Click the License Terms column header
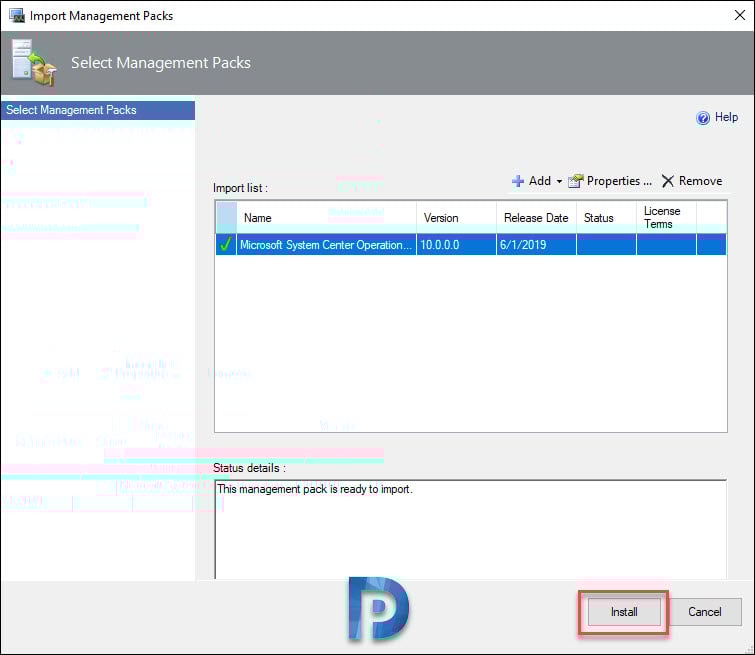 (666, 218)
